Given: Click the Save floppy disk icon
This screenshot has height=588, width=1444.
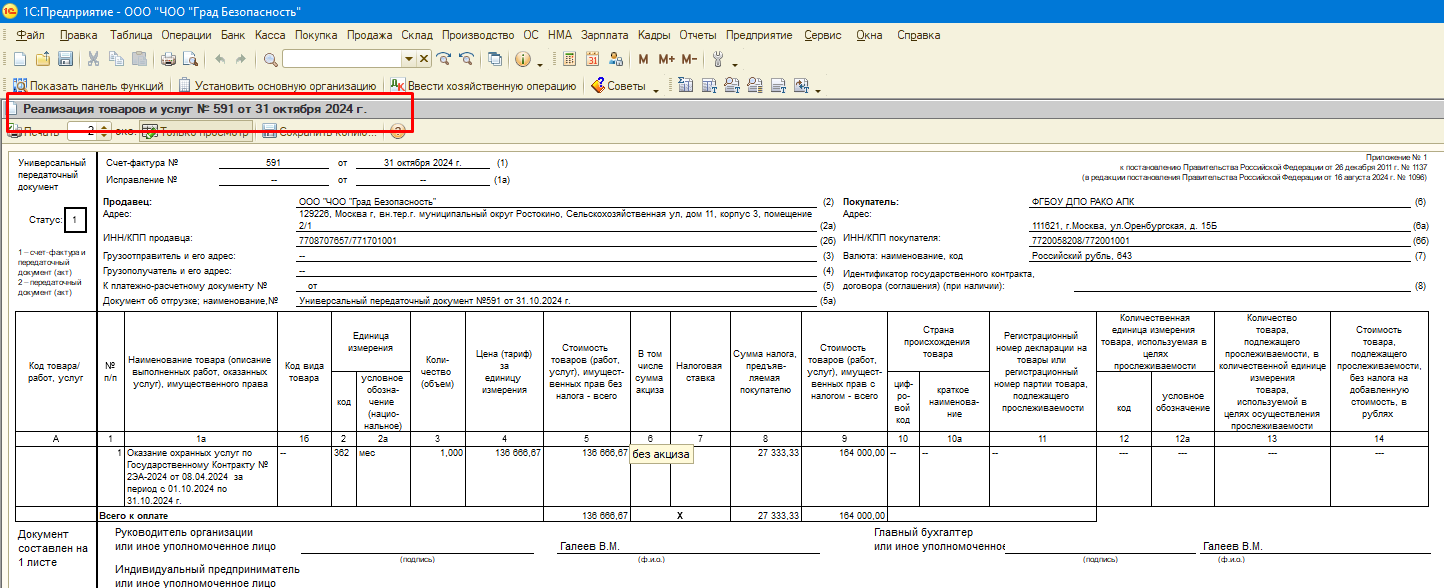Looking at the screenshot, I should tap(65, 59).
